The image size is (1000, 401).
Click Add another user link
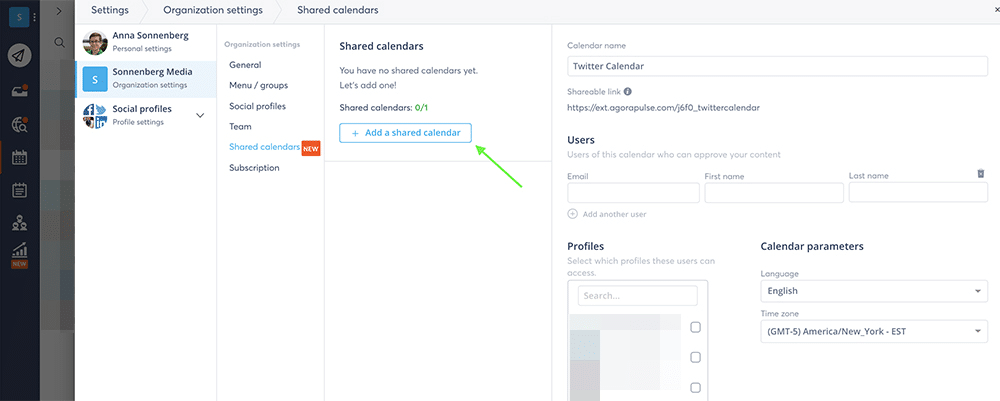pyautogui.click(x=607, y=214)
